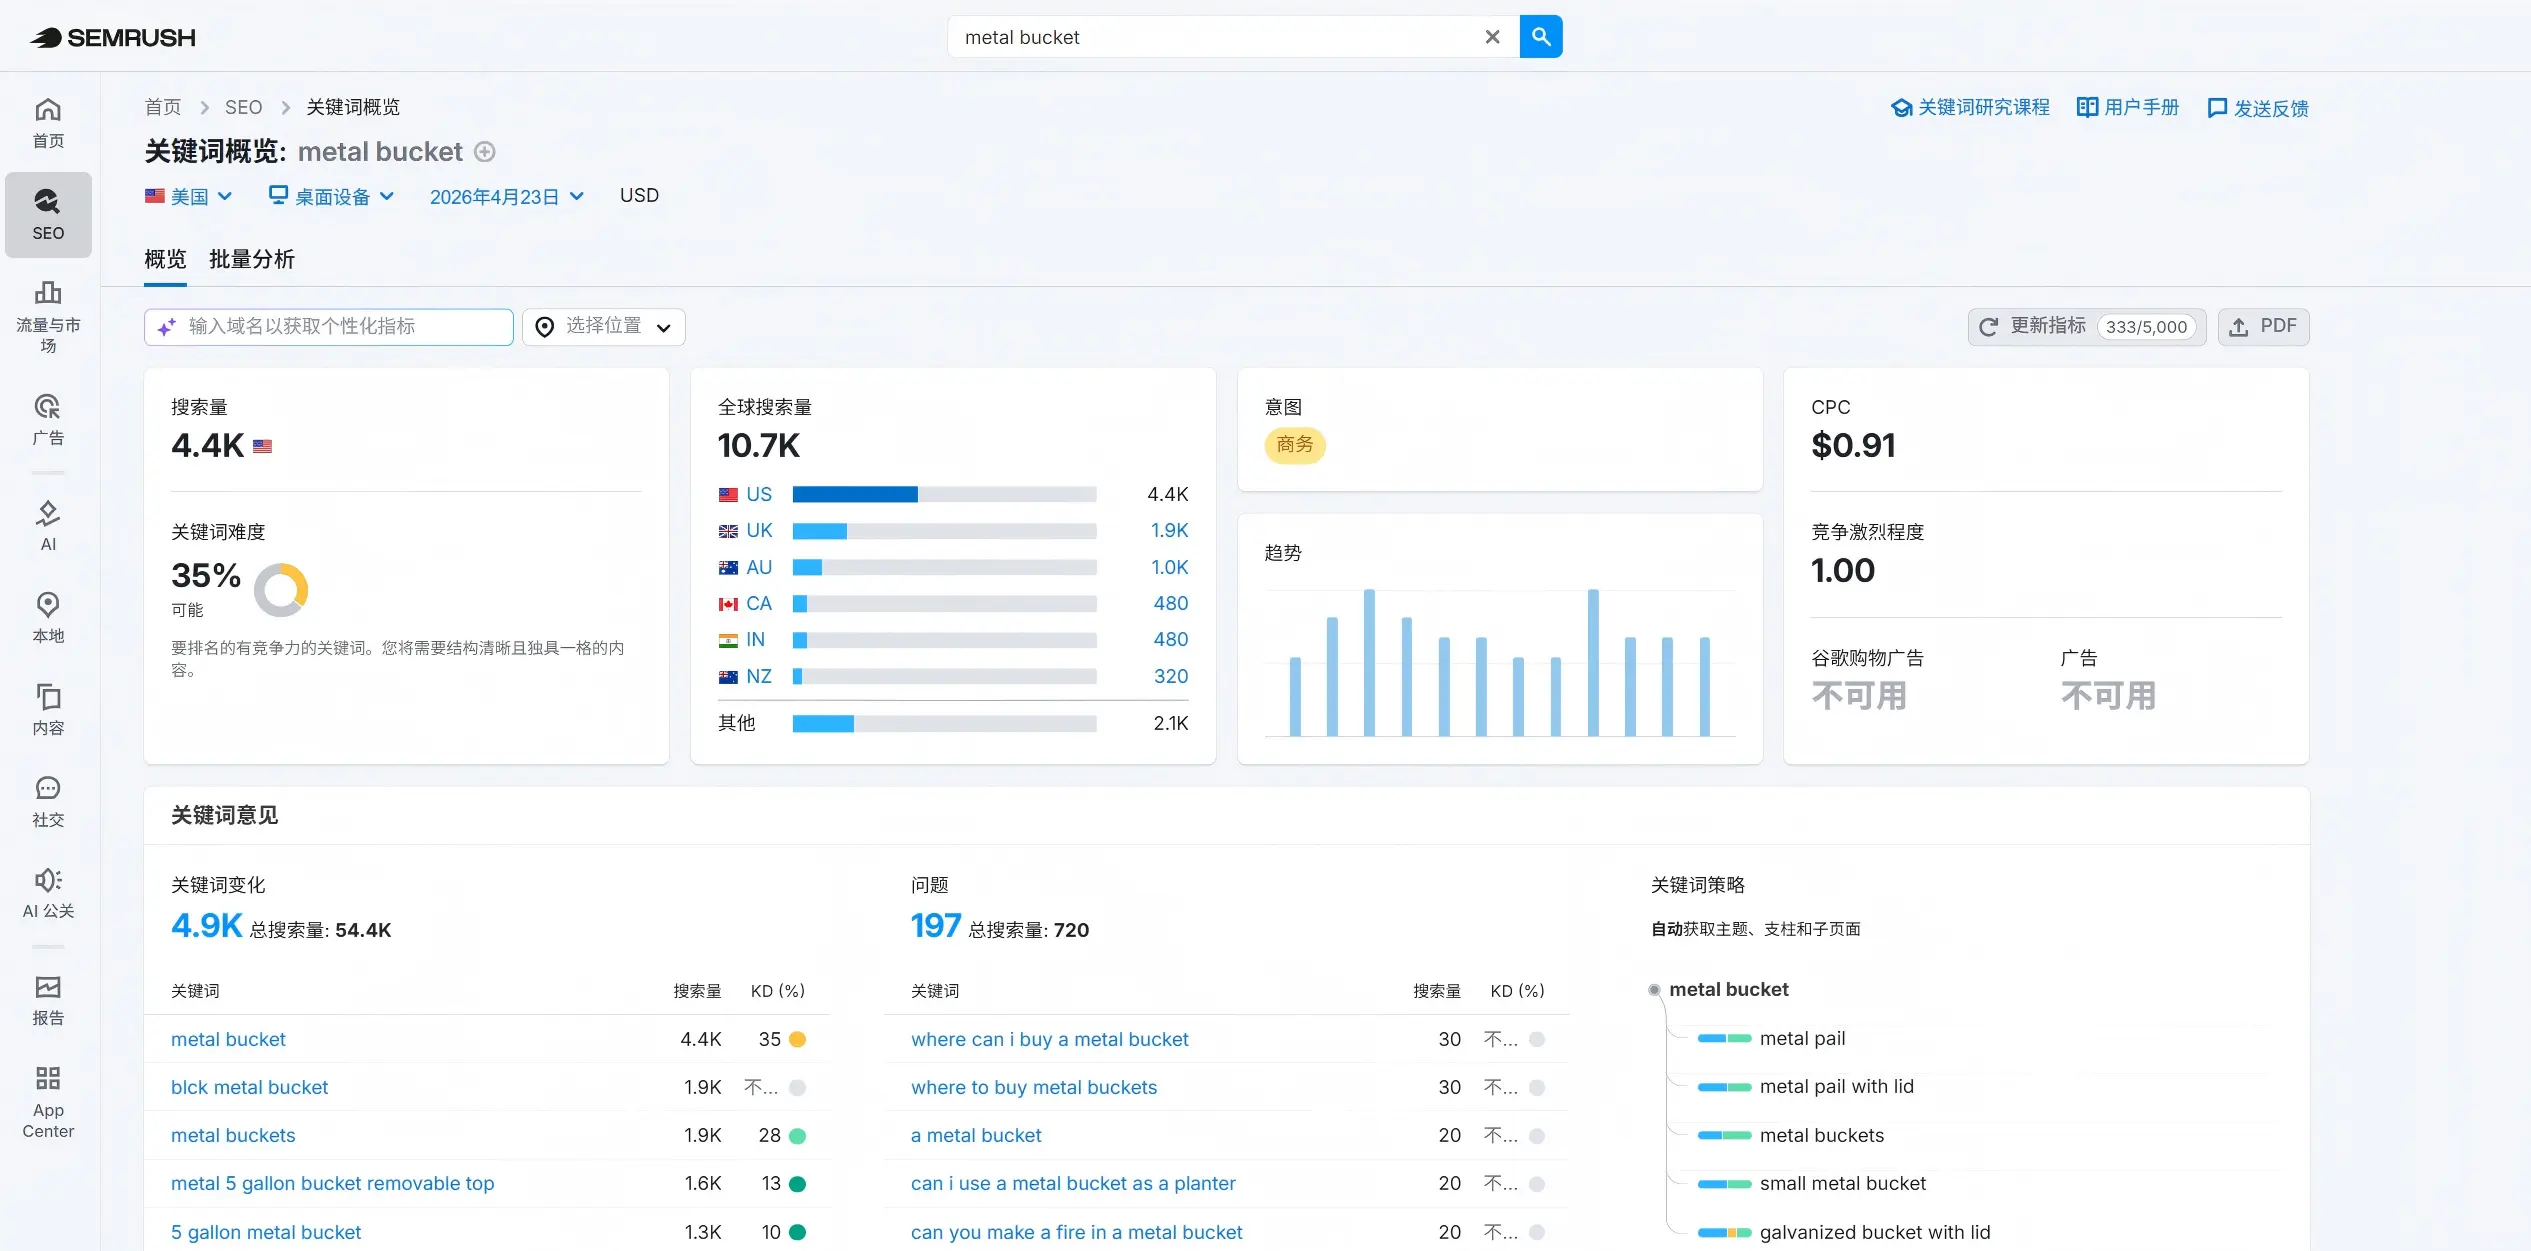
Task: Click 197 questions count
Action: click(x=936, y=926)
